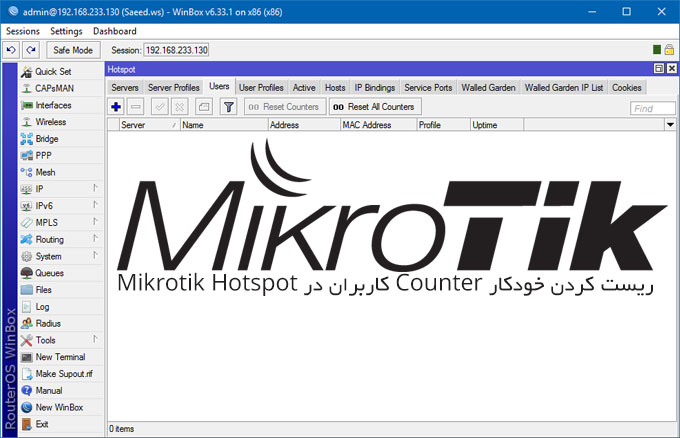Switch to the Cookies tab
Screen dimensions: 680x438
click(627, 88)
